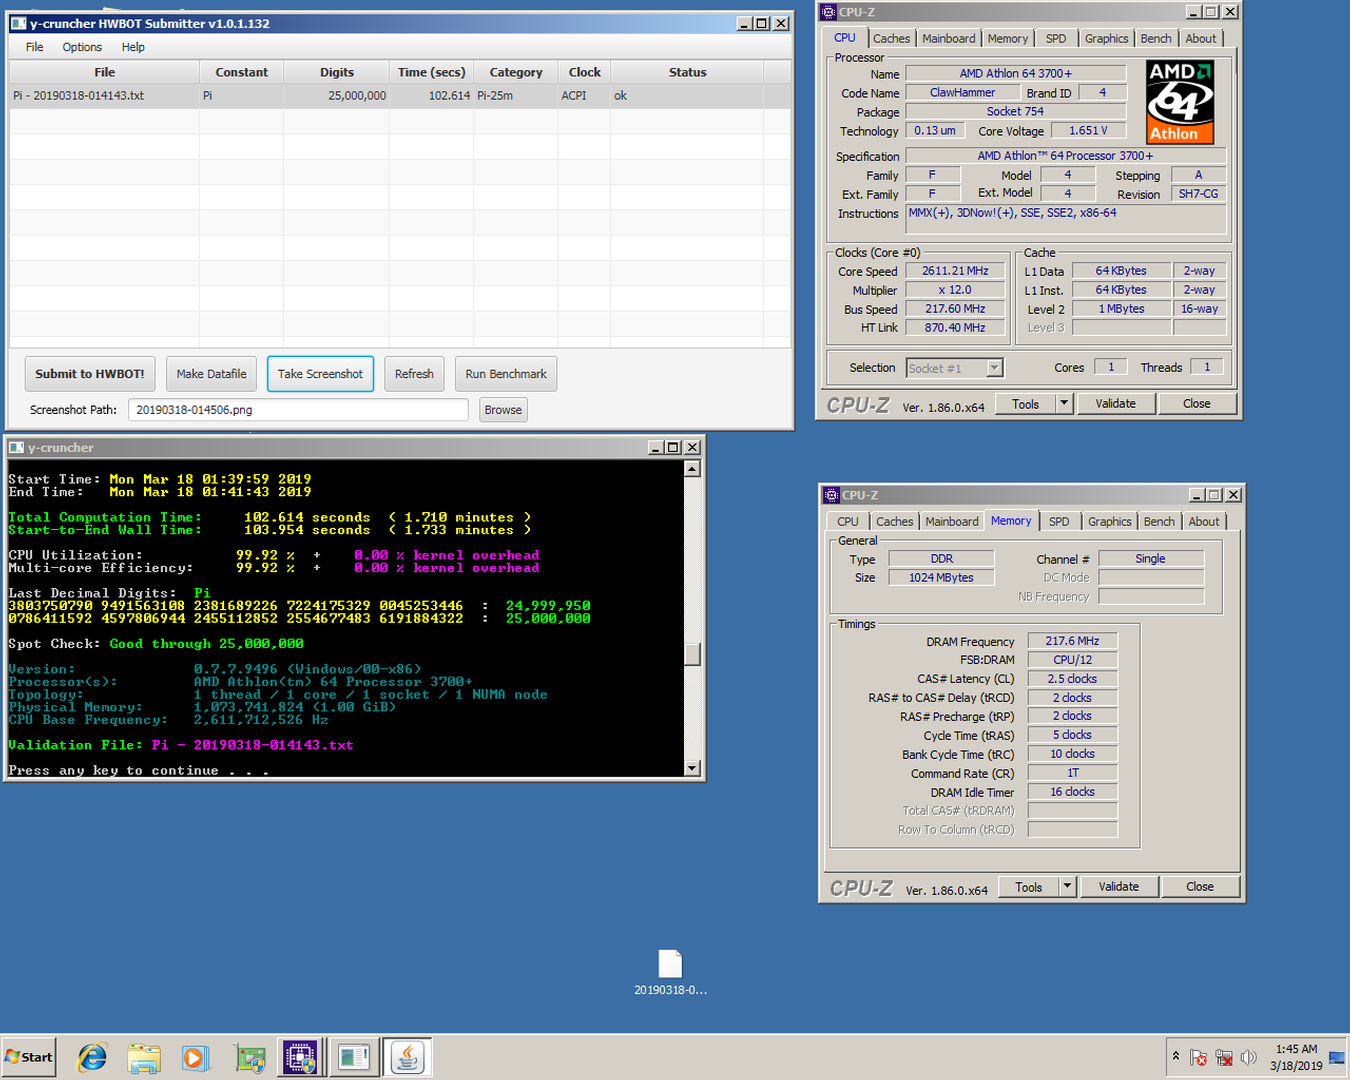Click network status tray icon
Image resolution: width=1350 pixels, height=1080 pixels.
point(1223,1057)
